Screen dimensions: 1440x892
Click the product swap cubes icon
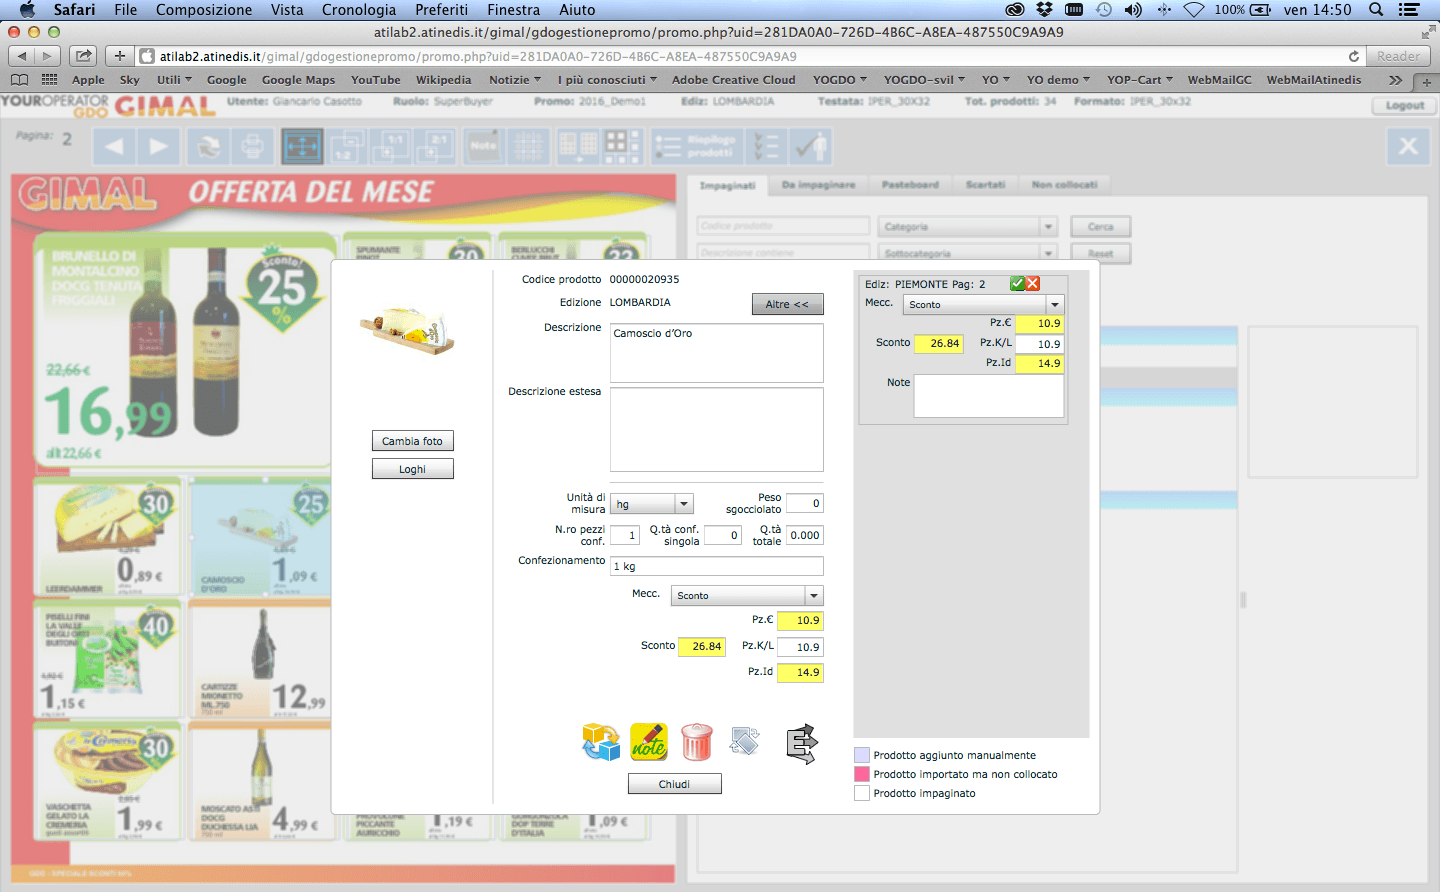coord(601,743)
